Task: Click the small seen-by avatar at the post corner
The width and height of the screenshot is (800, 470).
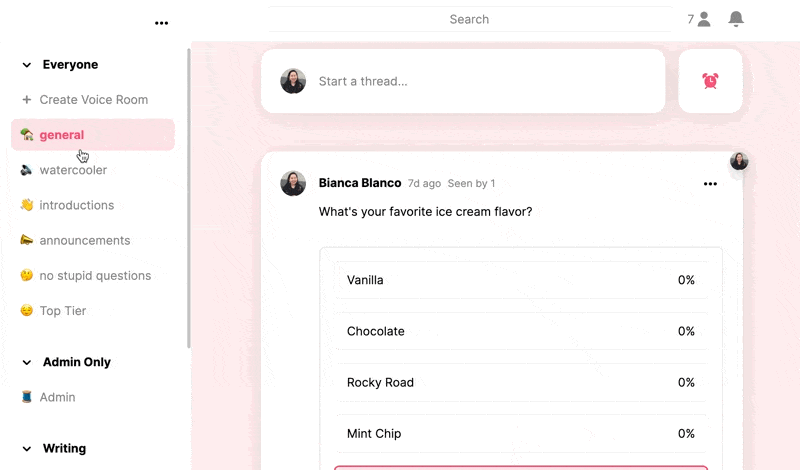Action: [739, 161]
